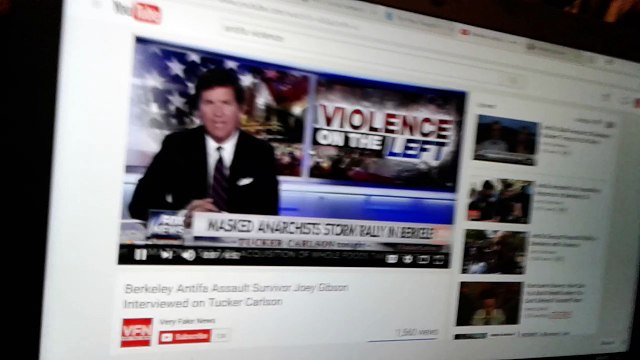
Task: Open first recommended video thumbnail with blue sky
Action: pyautogui.click(x=506, y=140)
